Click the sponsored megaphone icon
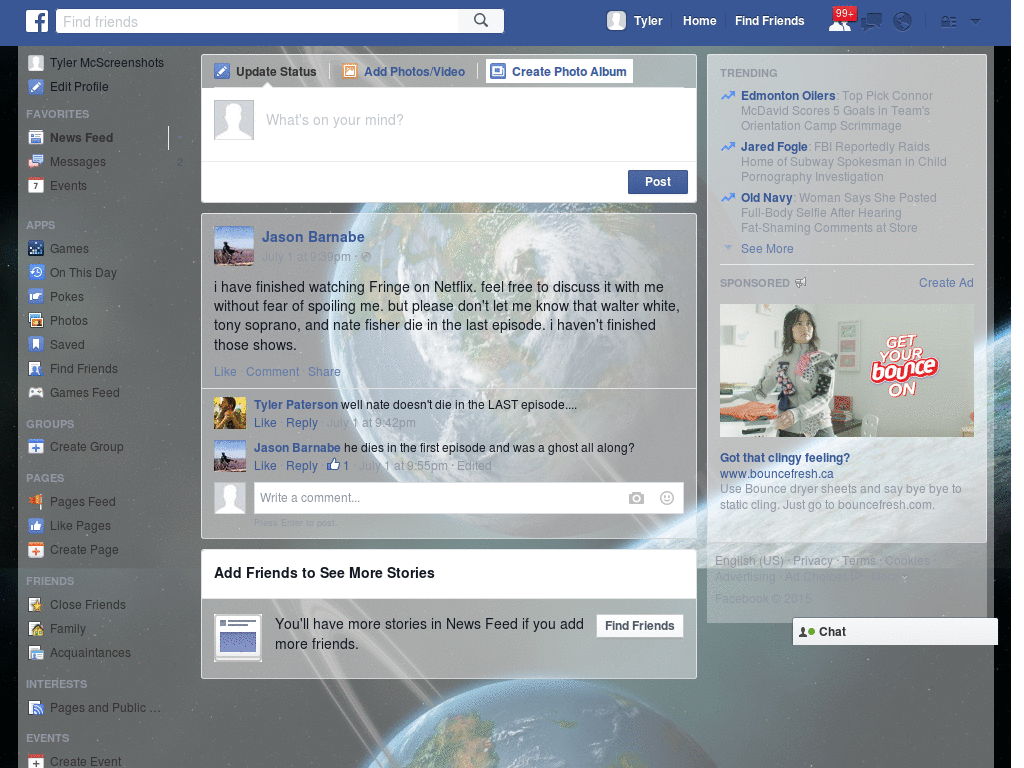 (x=801, y=283)
